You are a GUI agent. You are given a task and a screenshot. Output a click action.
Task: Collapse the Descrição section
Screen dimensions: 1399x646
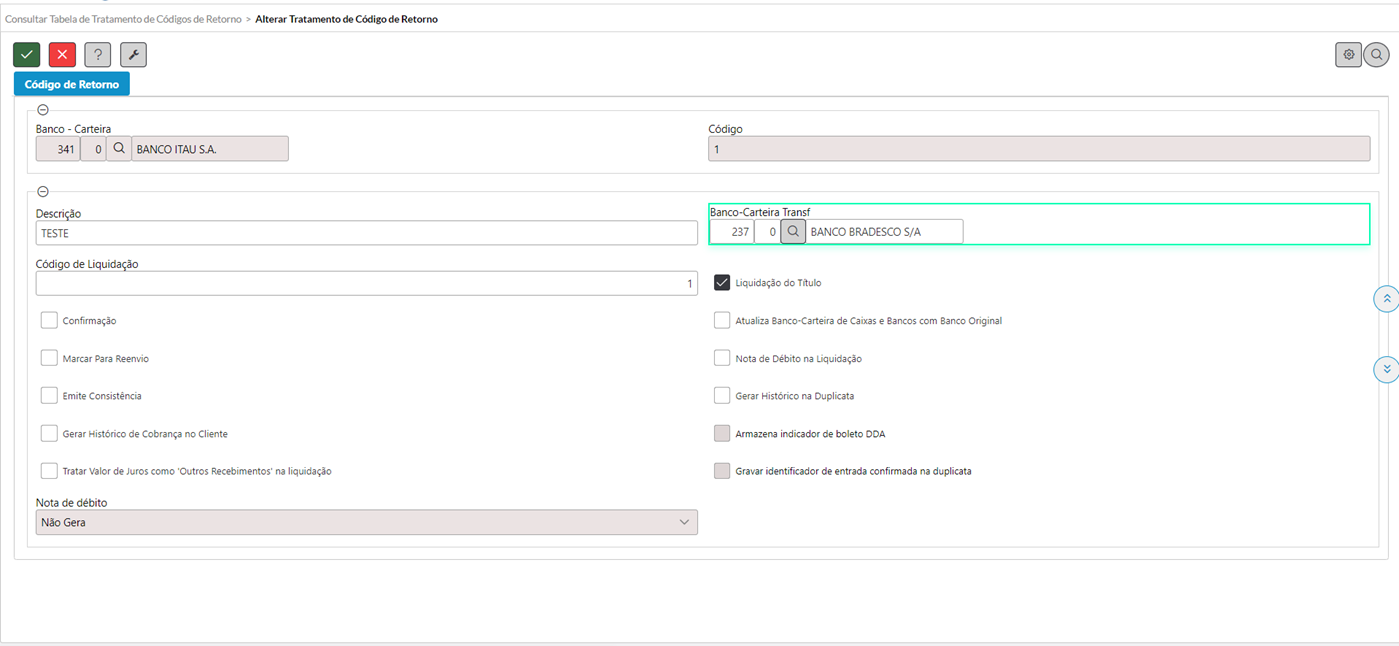point(43,191)
